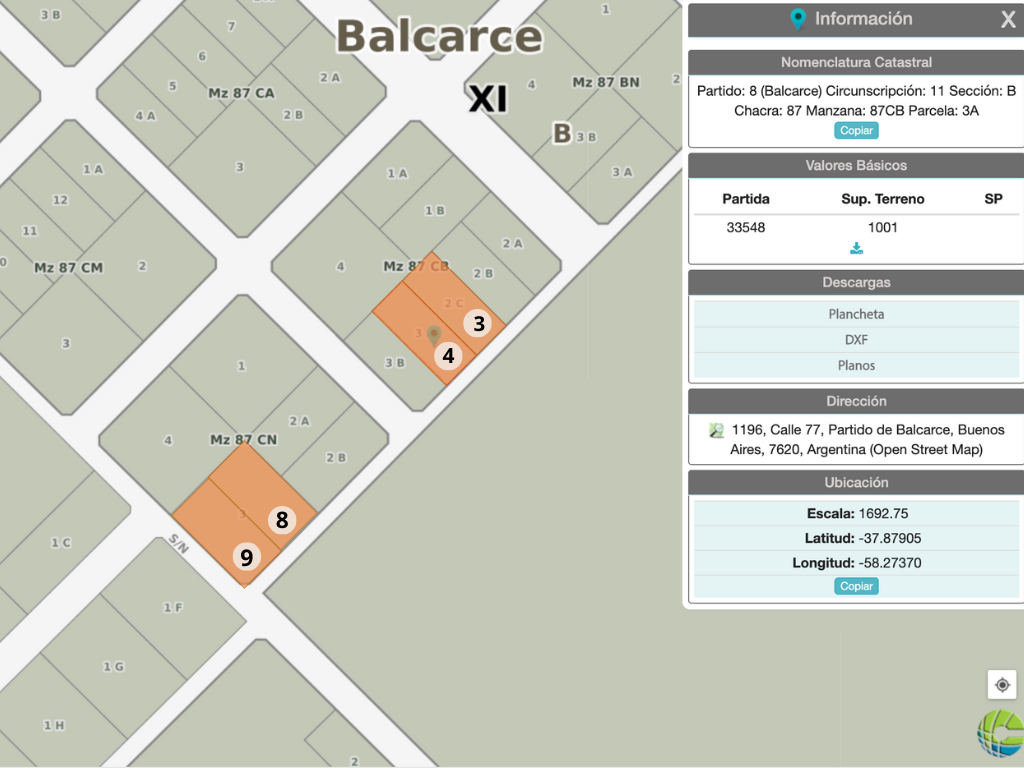Select parcel 2 B in block Mz 87 CN
The width and height of the screenshot is (1024, 768).
(335, 458)
